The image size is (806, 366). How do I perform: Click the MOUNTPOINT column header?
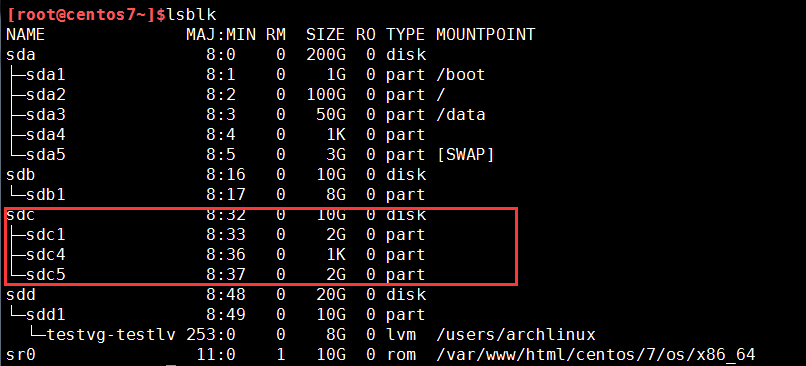click(485, 34)
